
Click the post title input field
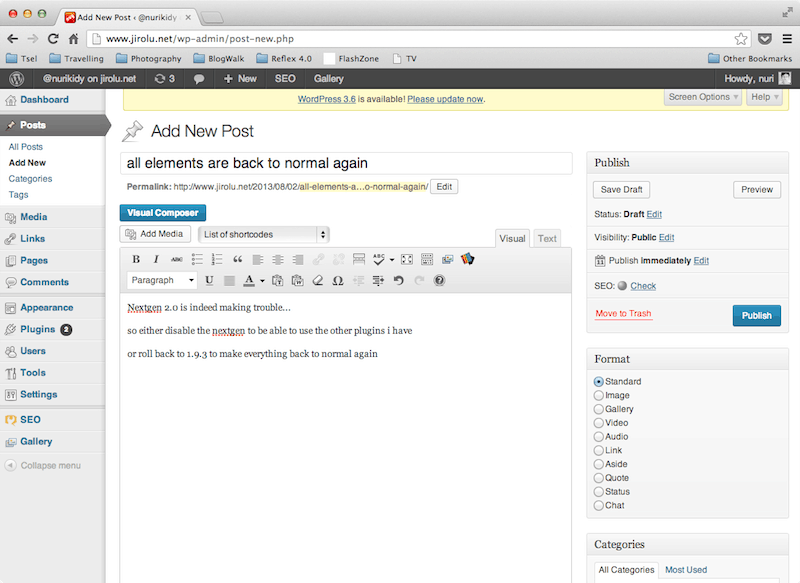point(345,163)
